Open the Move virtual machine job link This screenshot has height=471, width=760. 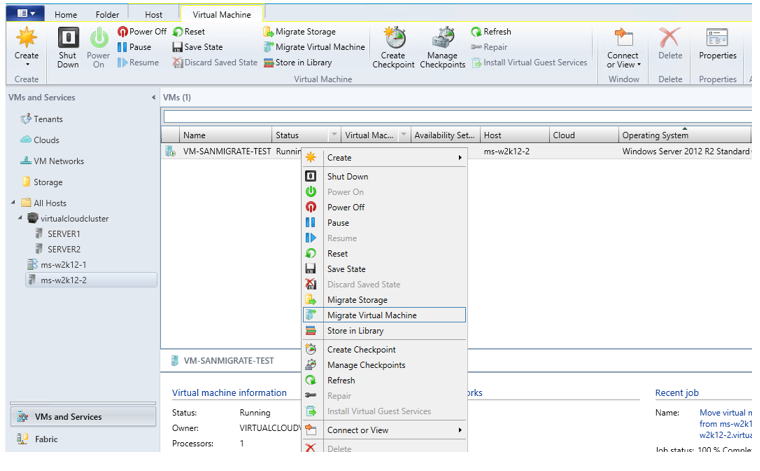(725, 424)
